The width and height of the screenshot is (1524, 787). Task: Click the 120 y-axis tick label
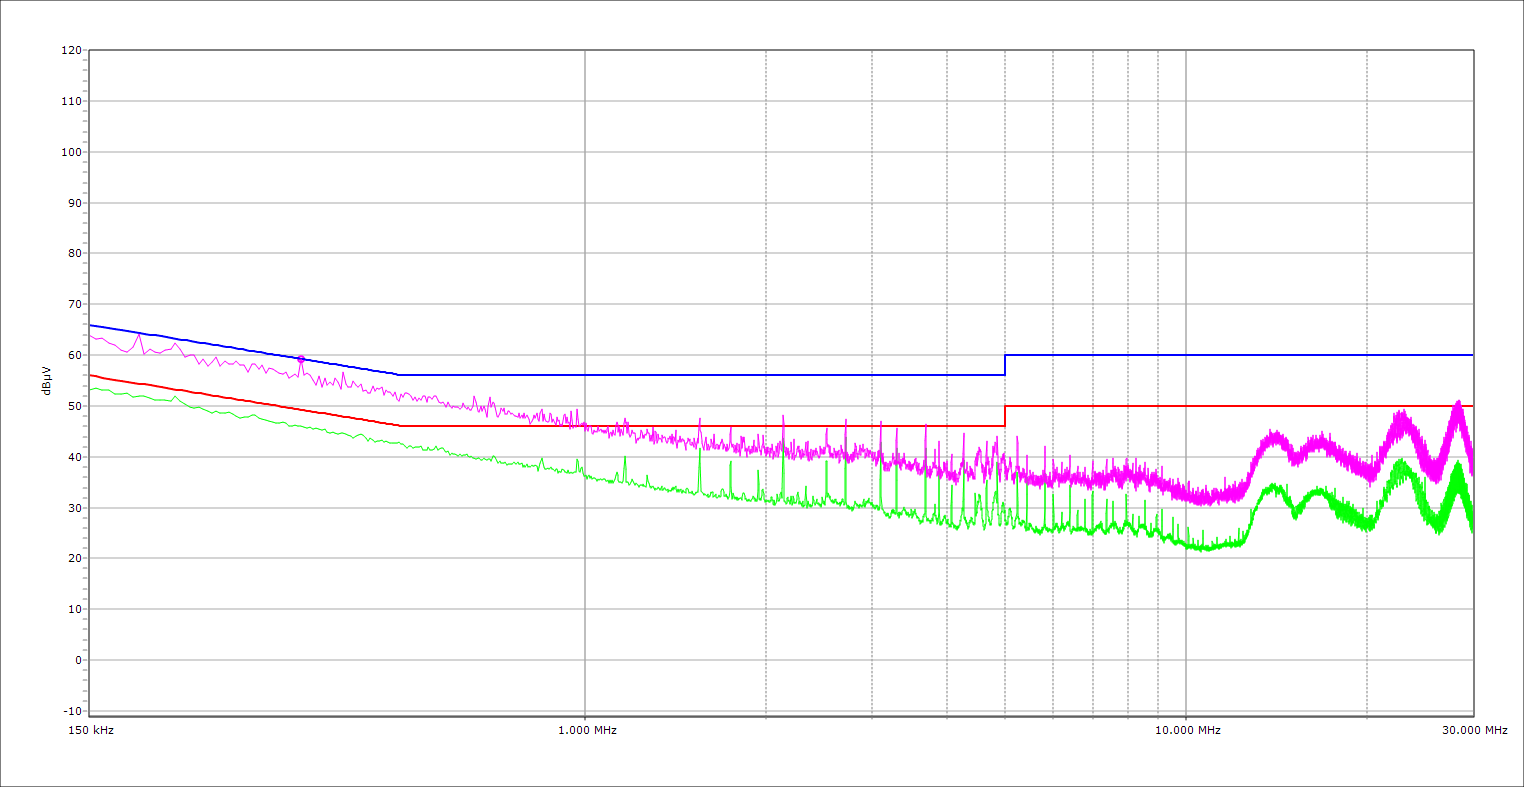point(71,51)
